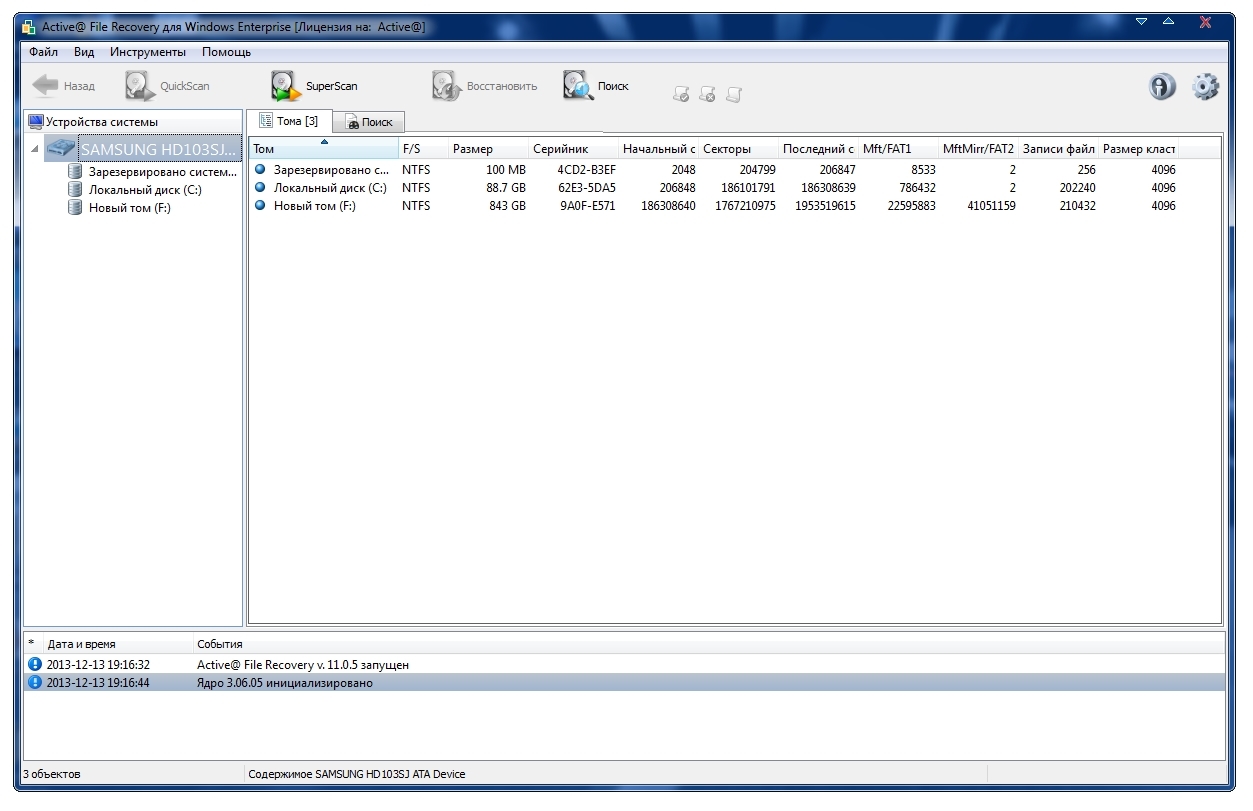This screenshot has width=1253, height=811.
Task: Click the 1953519615 last sector cell
Action: (x=824, y=206)
